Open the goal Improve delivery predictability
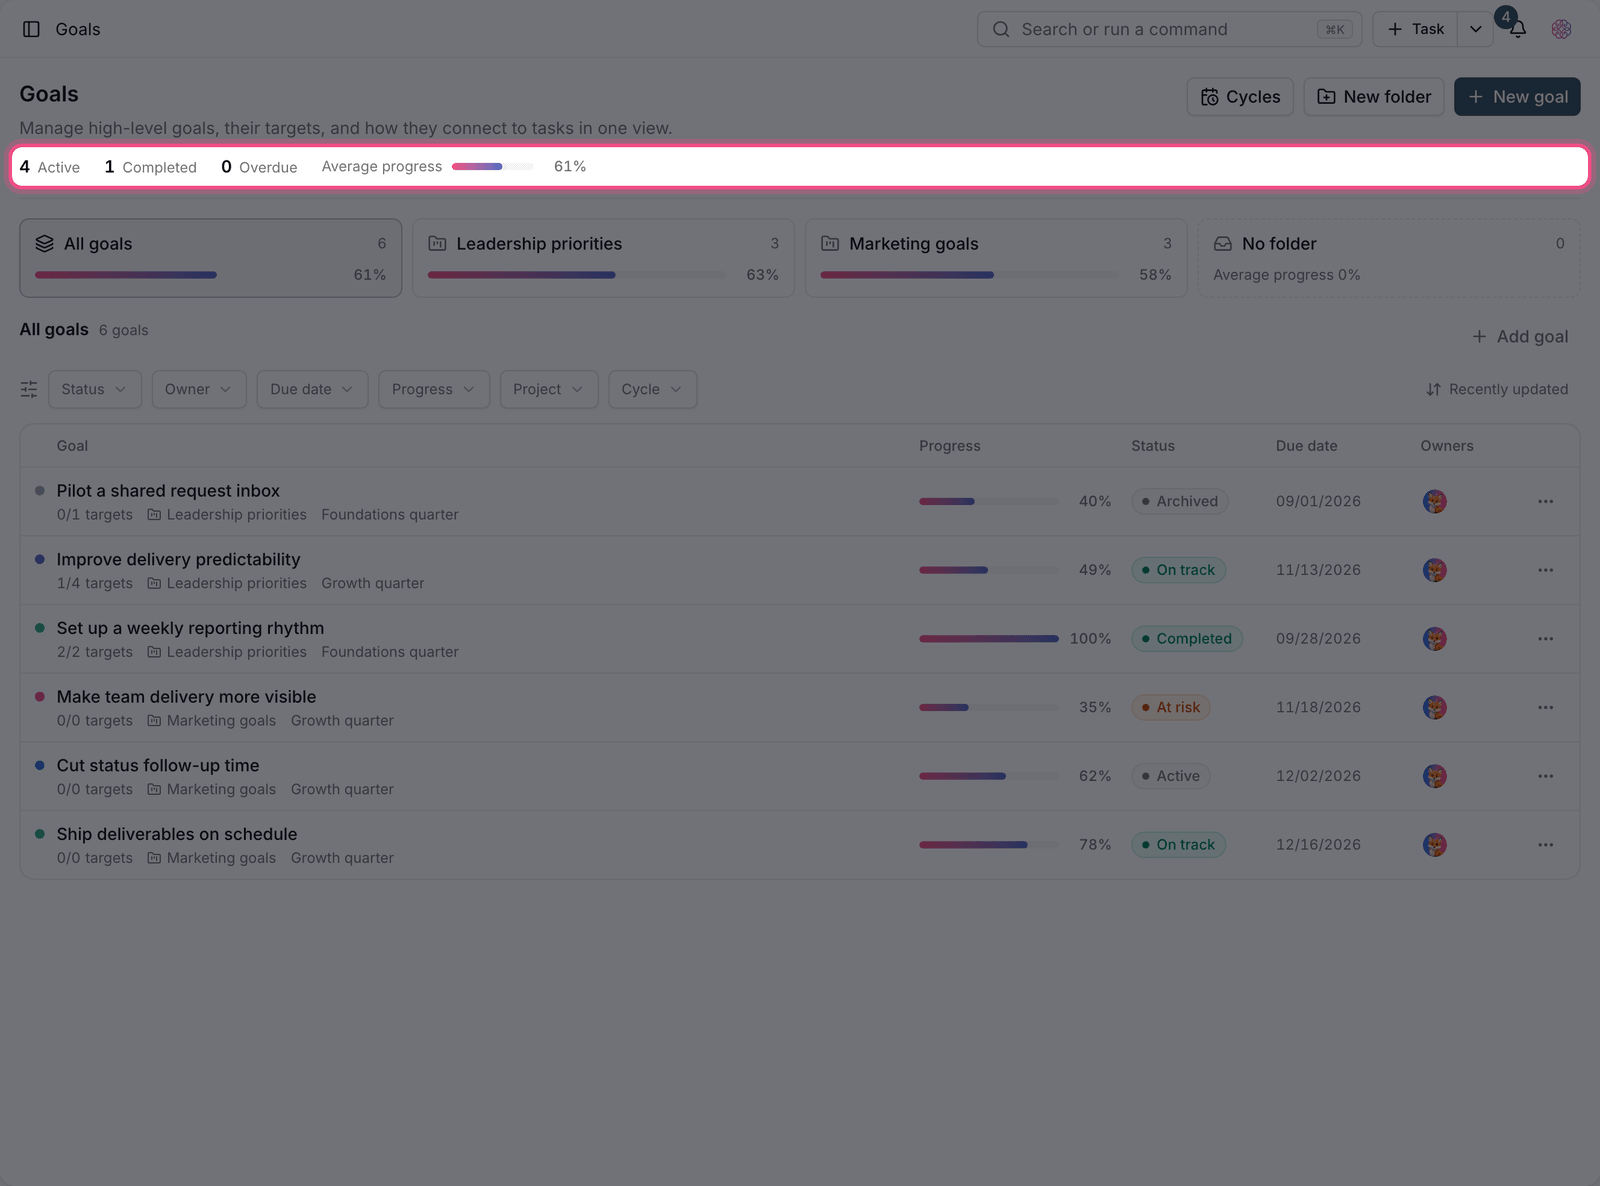 click(x=178, y=560)
